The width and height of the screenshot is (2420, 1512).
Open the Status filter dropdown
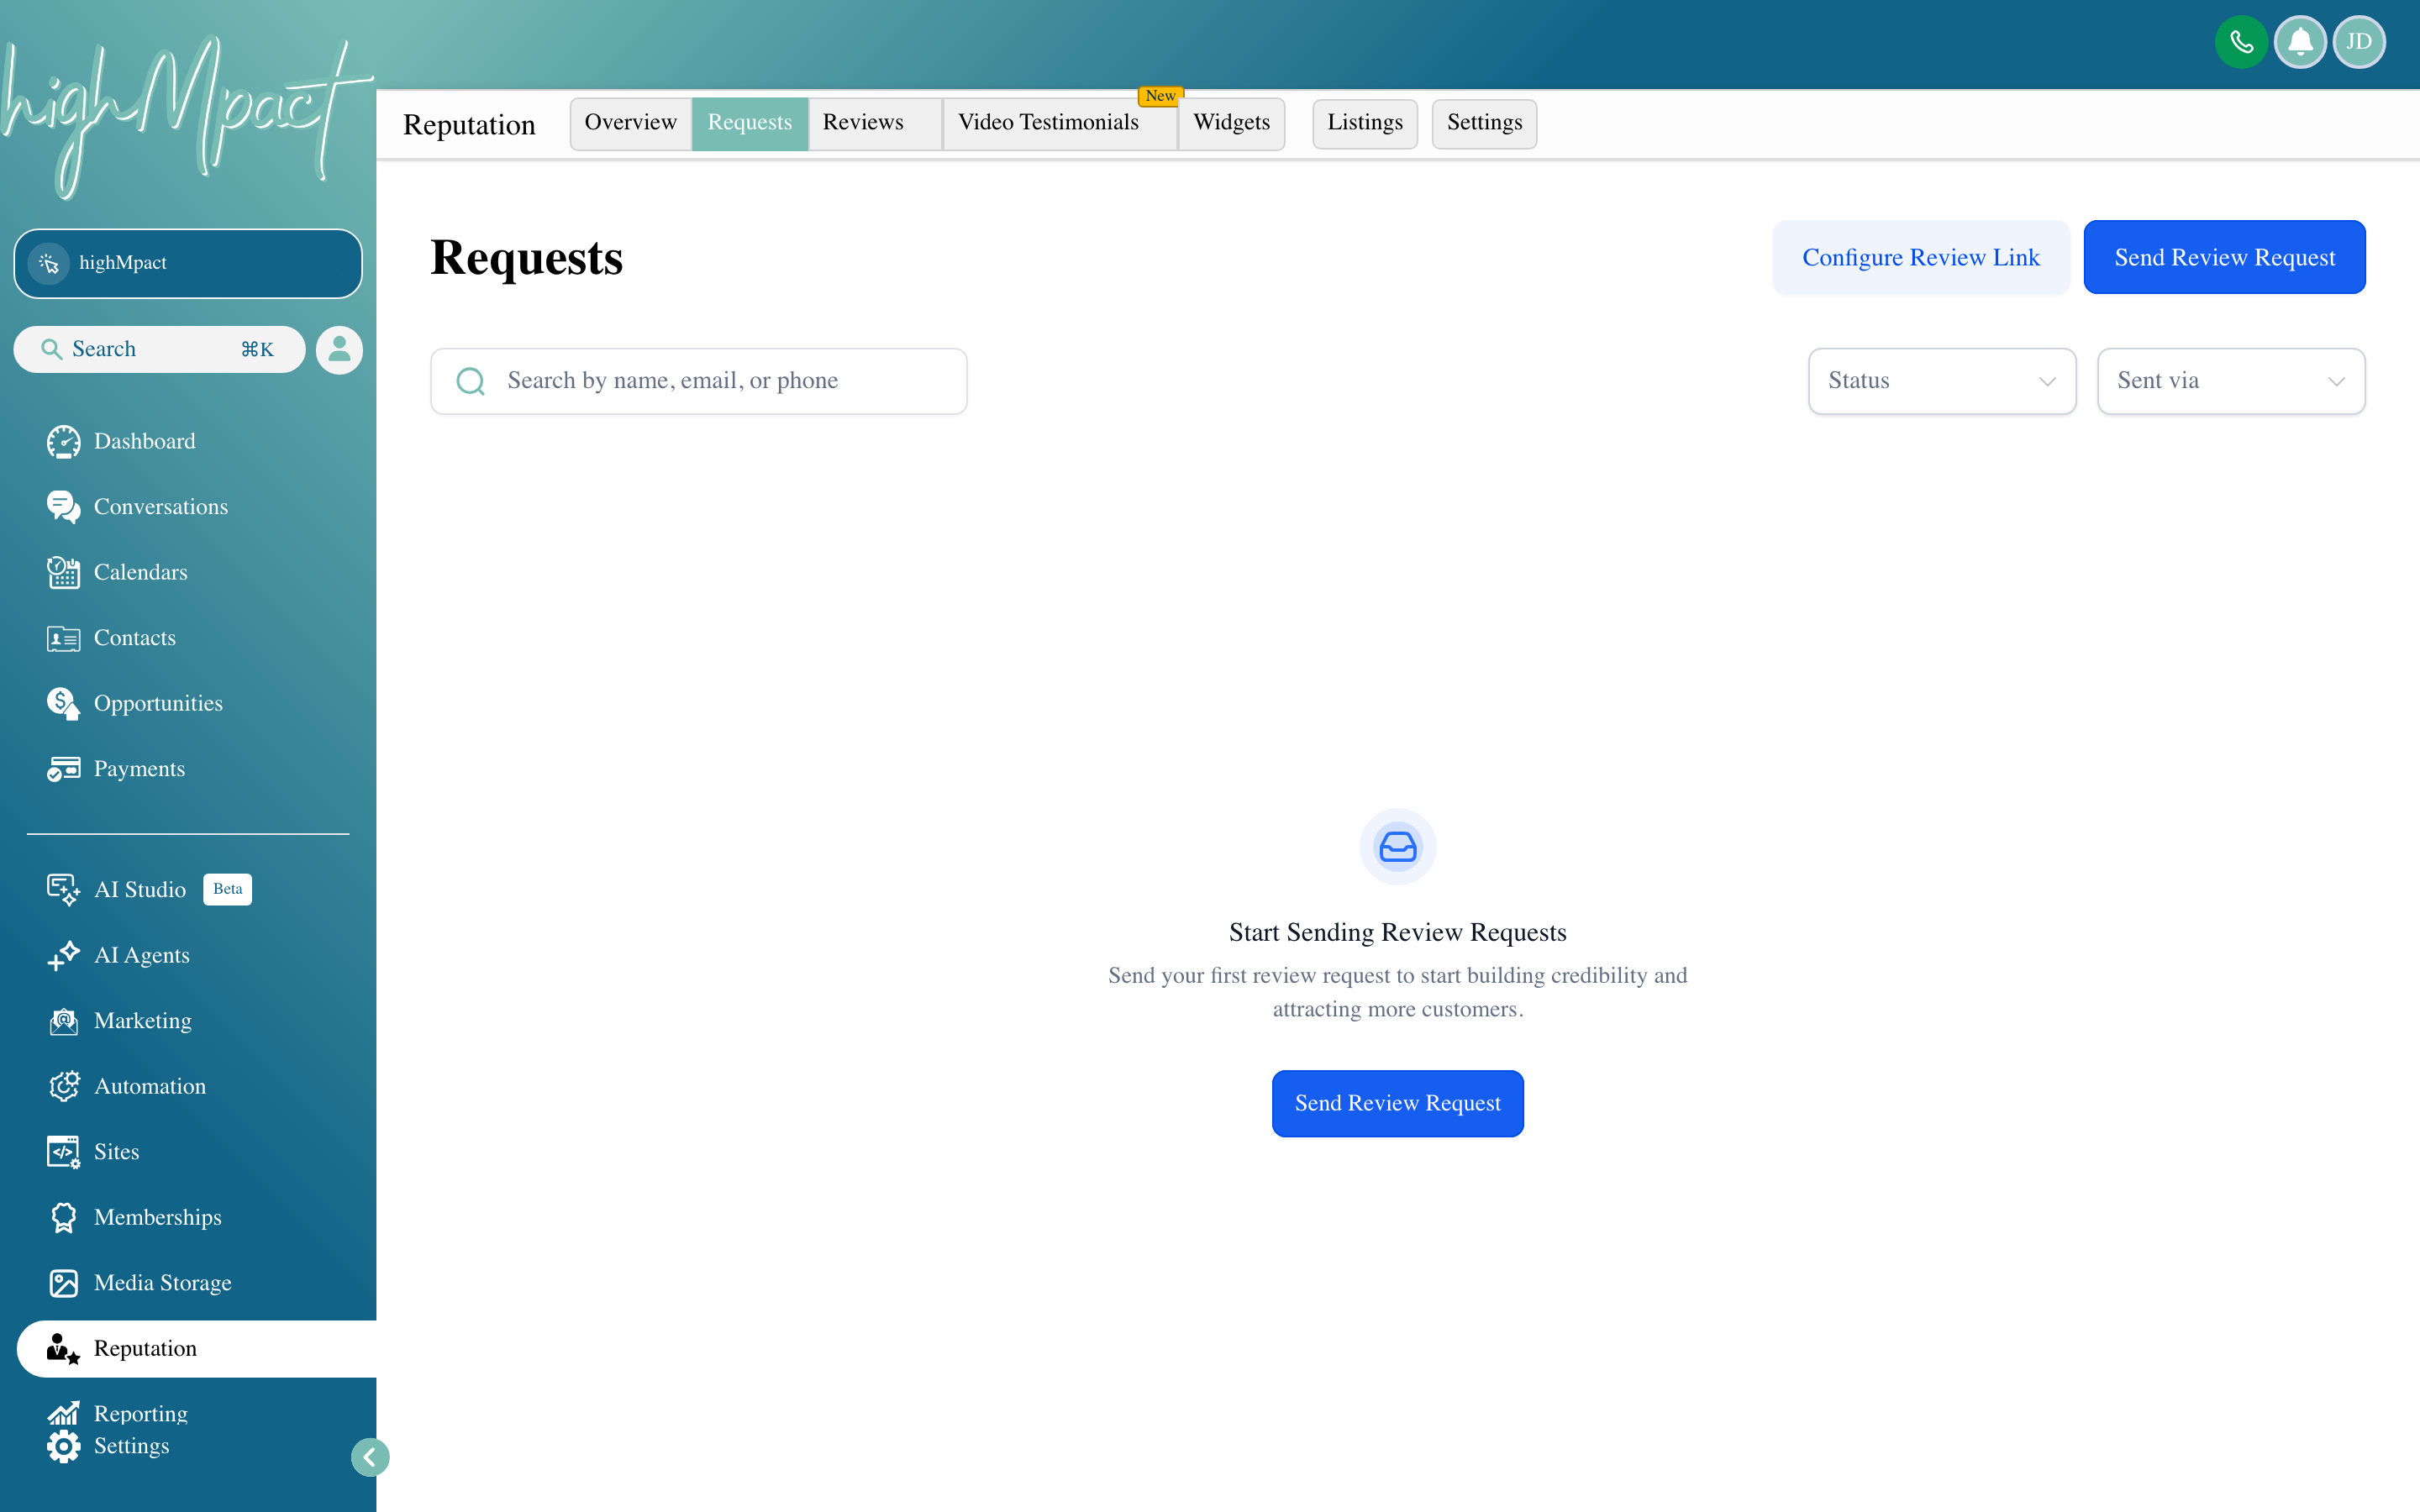[1941, 381]
